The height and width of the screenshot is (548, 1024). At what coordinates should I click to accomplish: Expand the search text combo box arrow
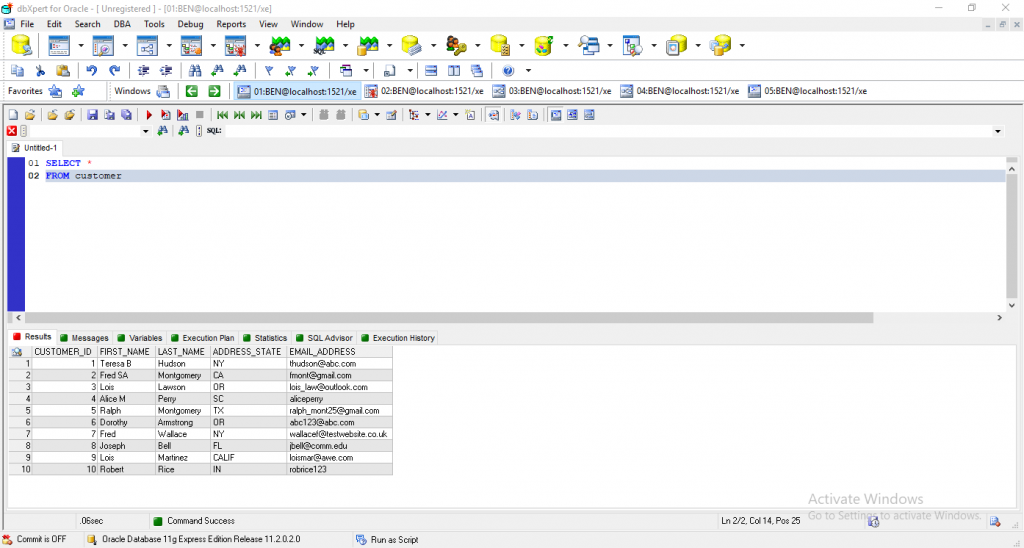(x=146, y=131)
